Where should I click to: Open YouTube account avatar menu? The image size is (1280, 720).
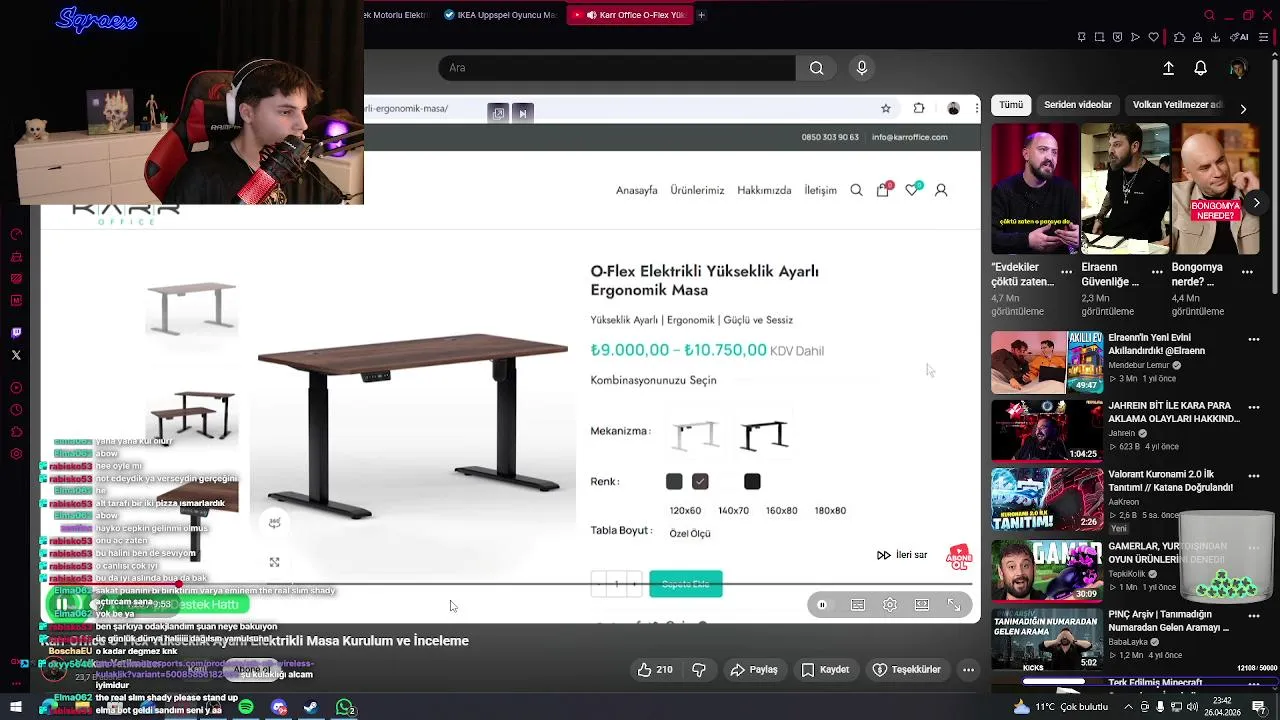click(1238, 68)
